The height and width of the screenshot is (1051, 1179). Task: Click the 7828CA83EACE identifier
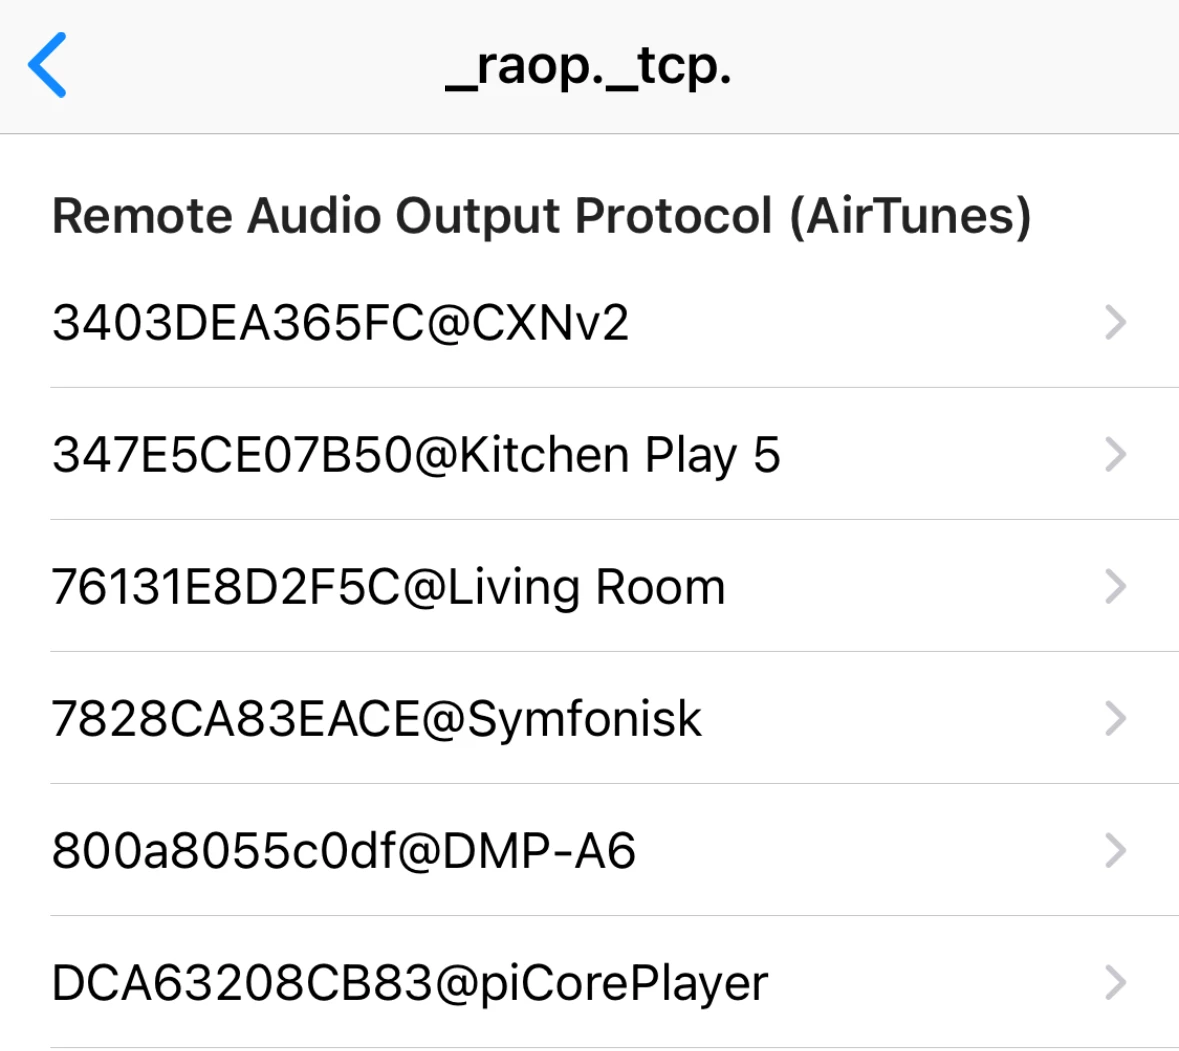pyautogui.click(x=236, y=719)
